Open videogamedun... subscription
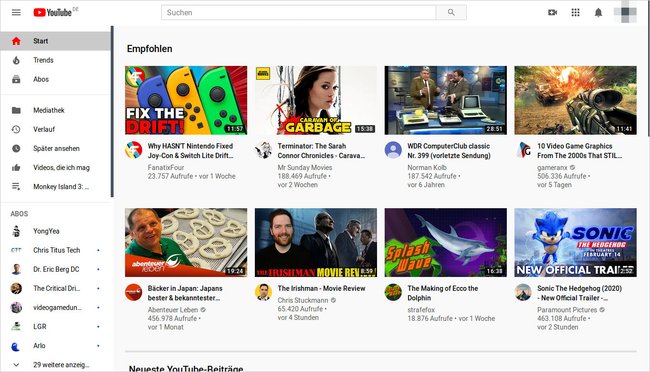Image resolution: width=650 pixels, height=372 pixels. [x=56, y=307]
